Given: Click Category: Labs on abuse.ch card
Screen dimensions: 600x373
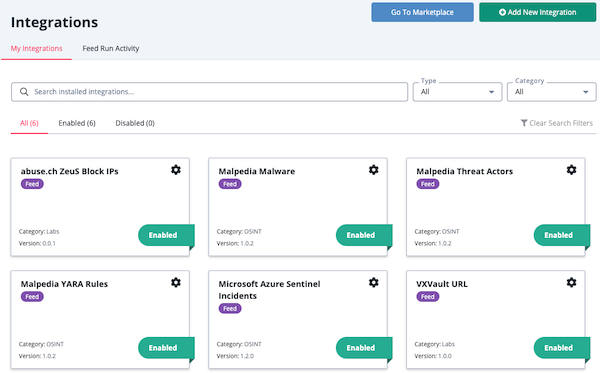Looking at the screenshot, I should click(39, 231).
